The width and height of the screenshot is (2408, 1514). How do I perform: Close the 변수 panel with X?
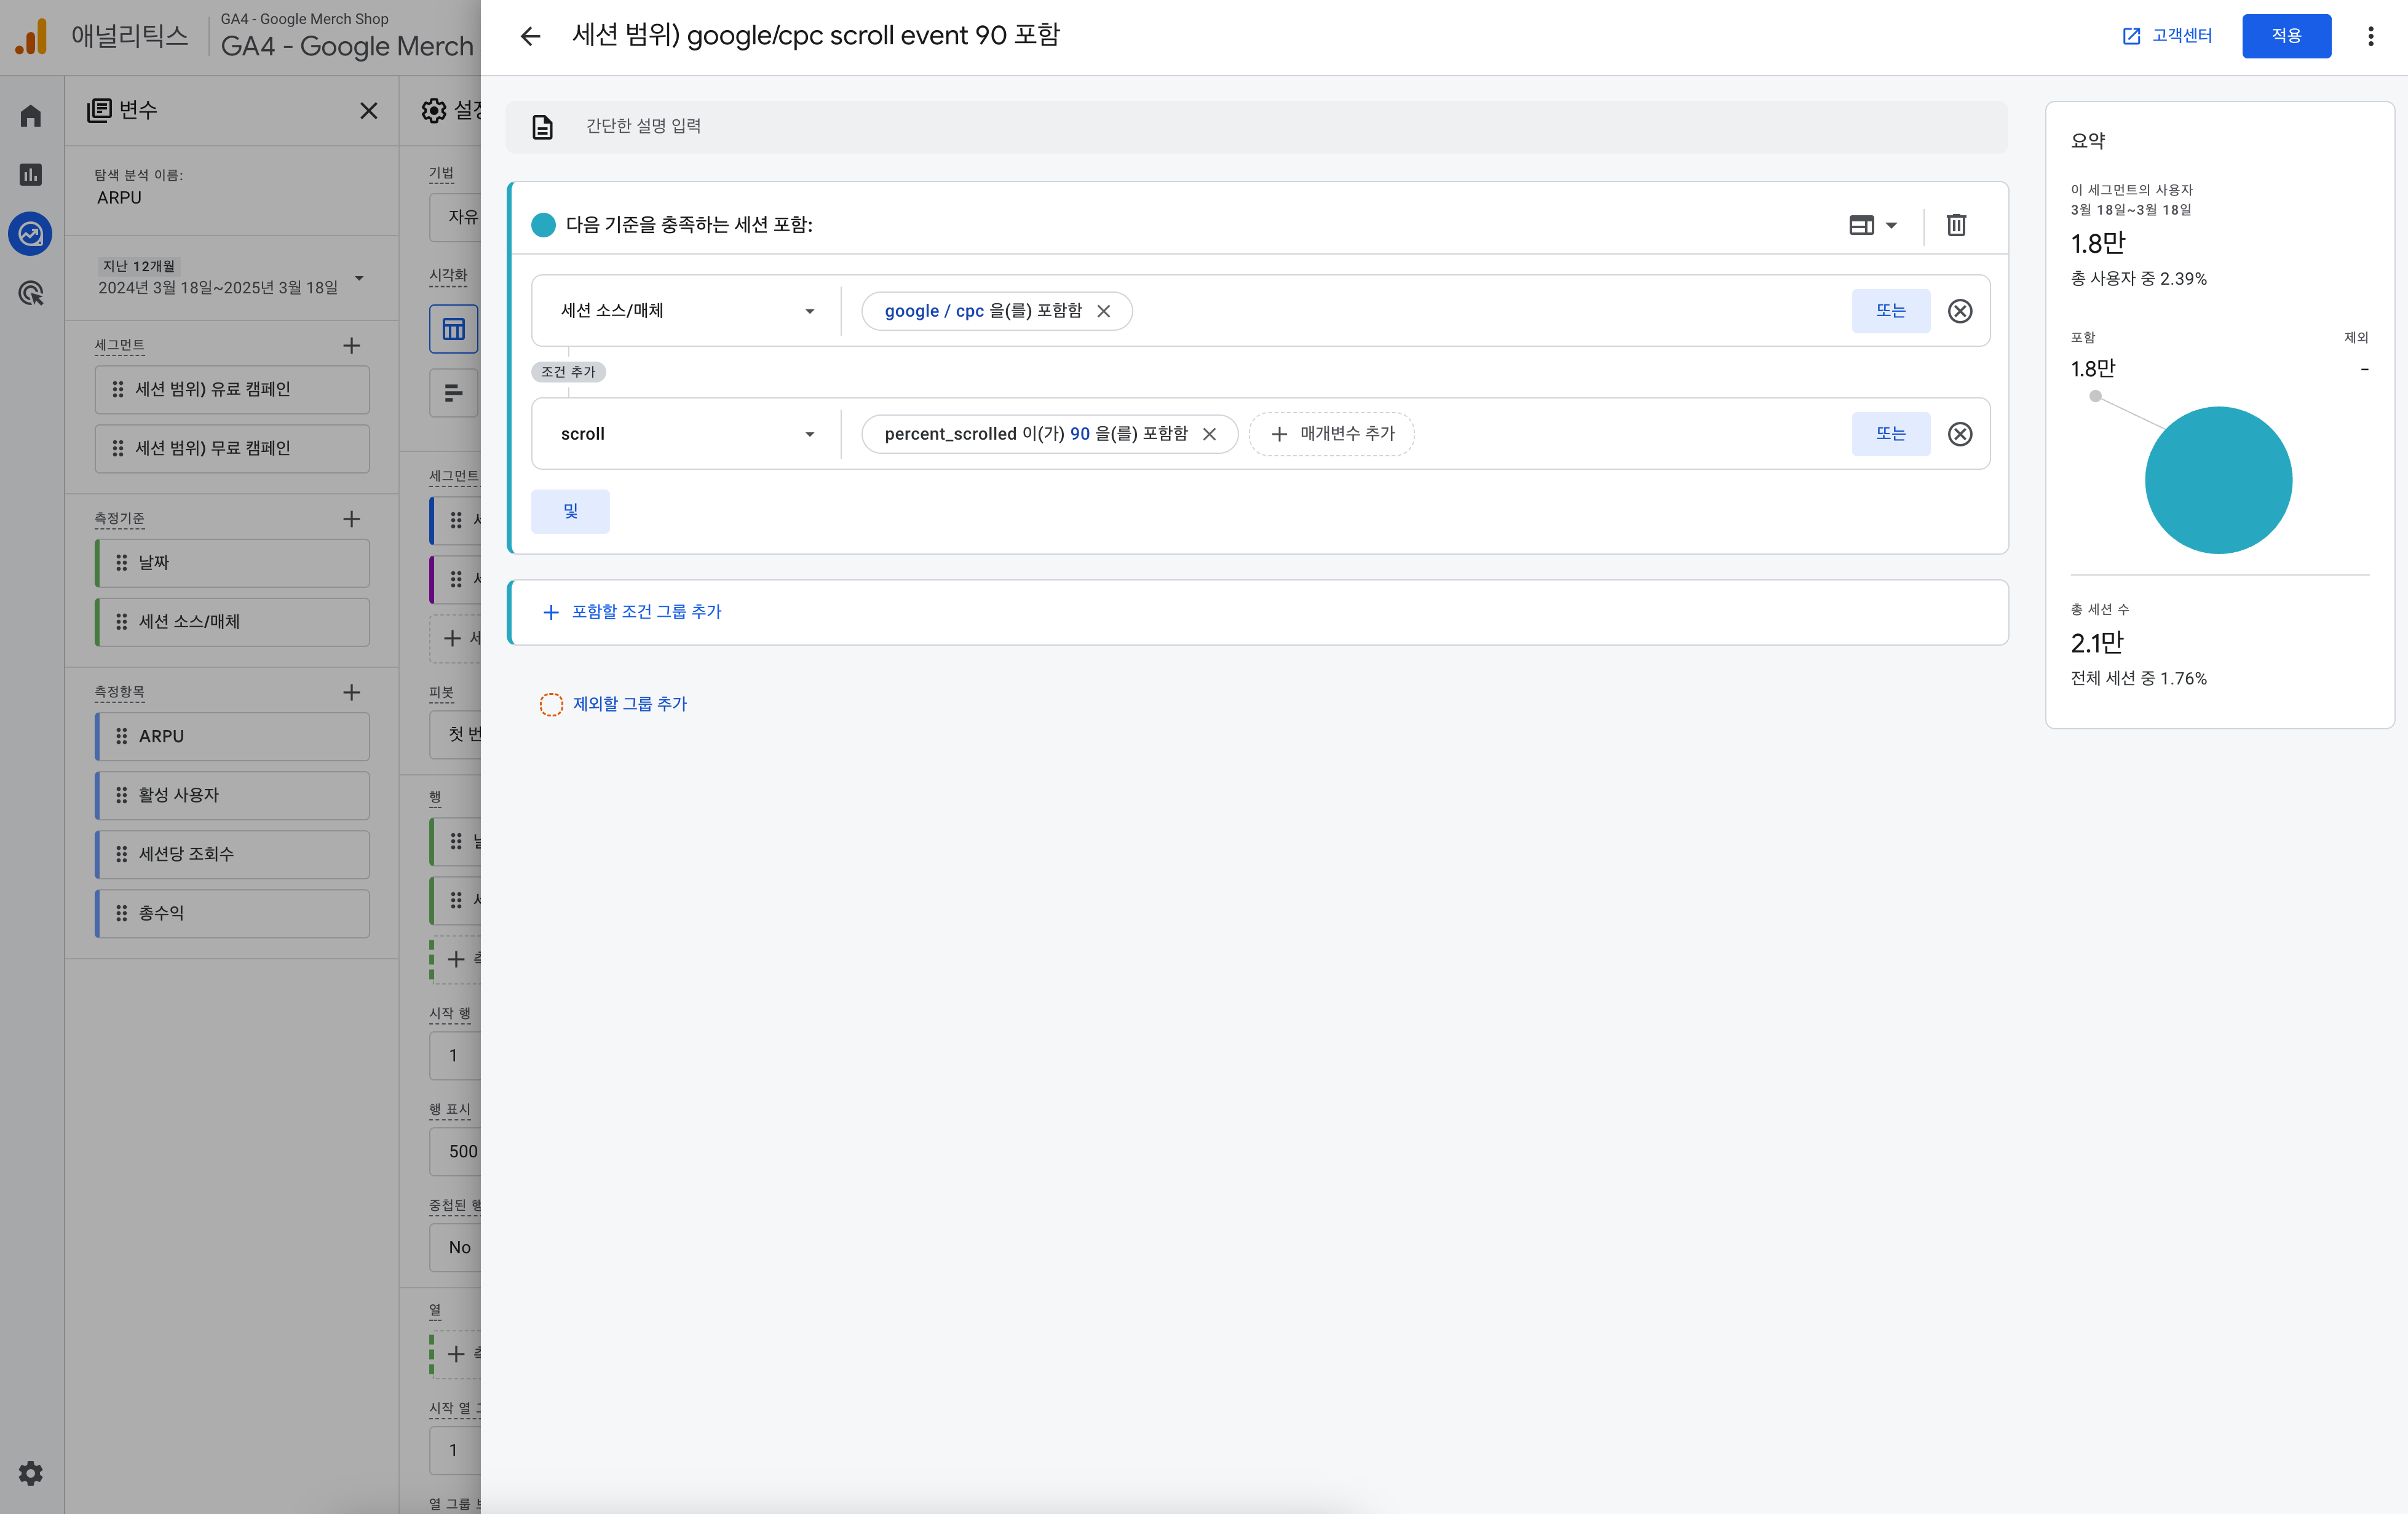(x=369, y=111)
